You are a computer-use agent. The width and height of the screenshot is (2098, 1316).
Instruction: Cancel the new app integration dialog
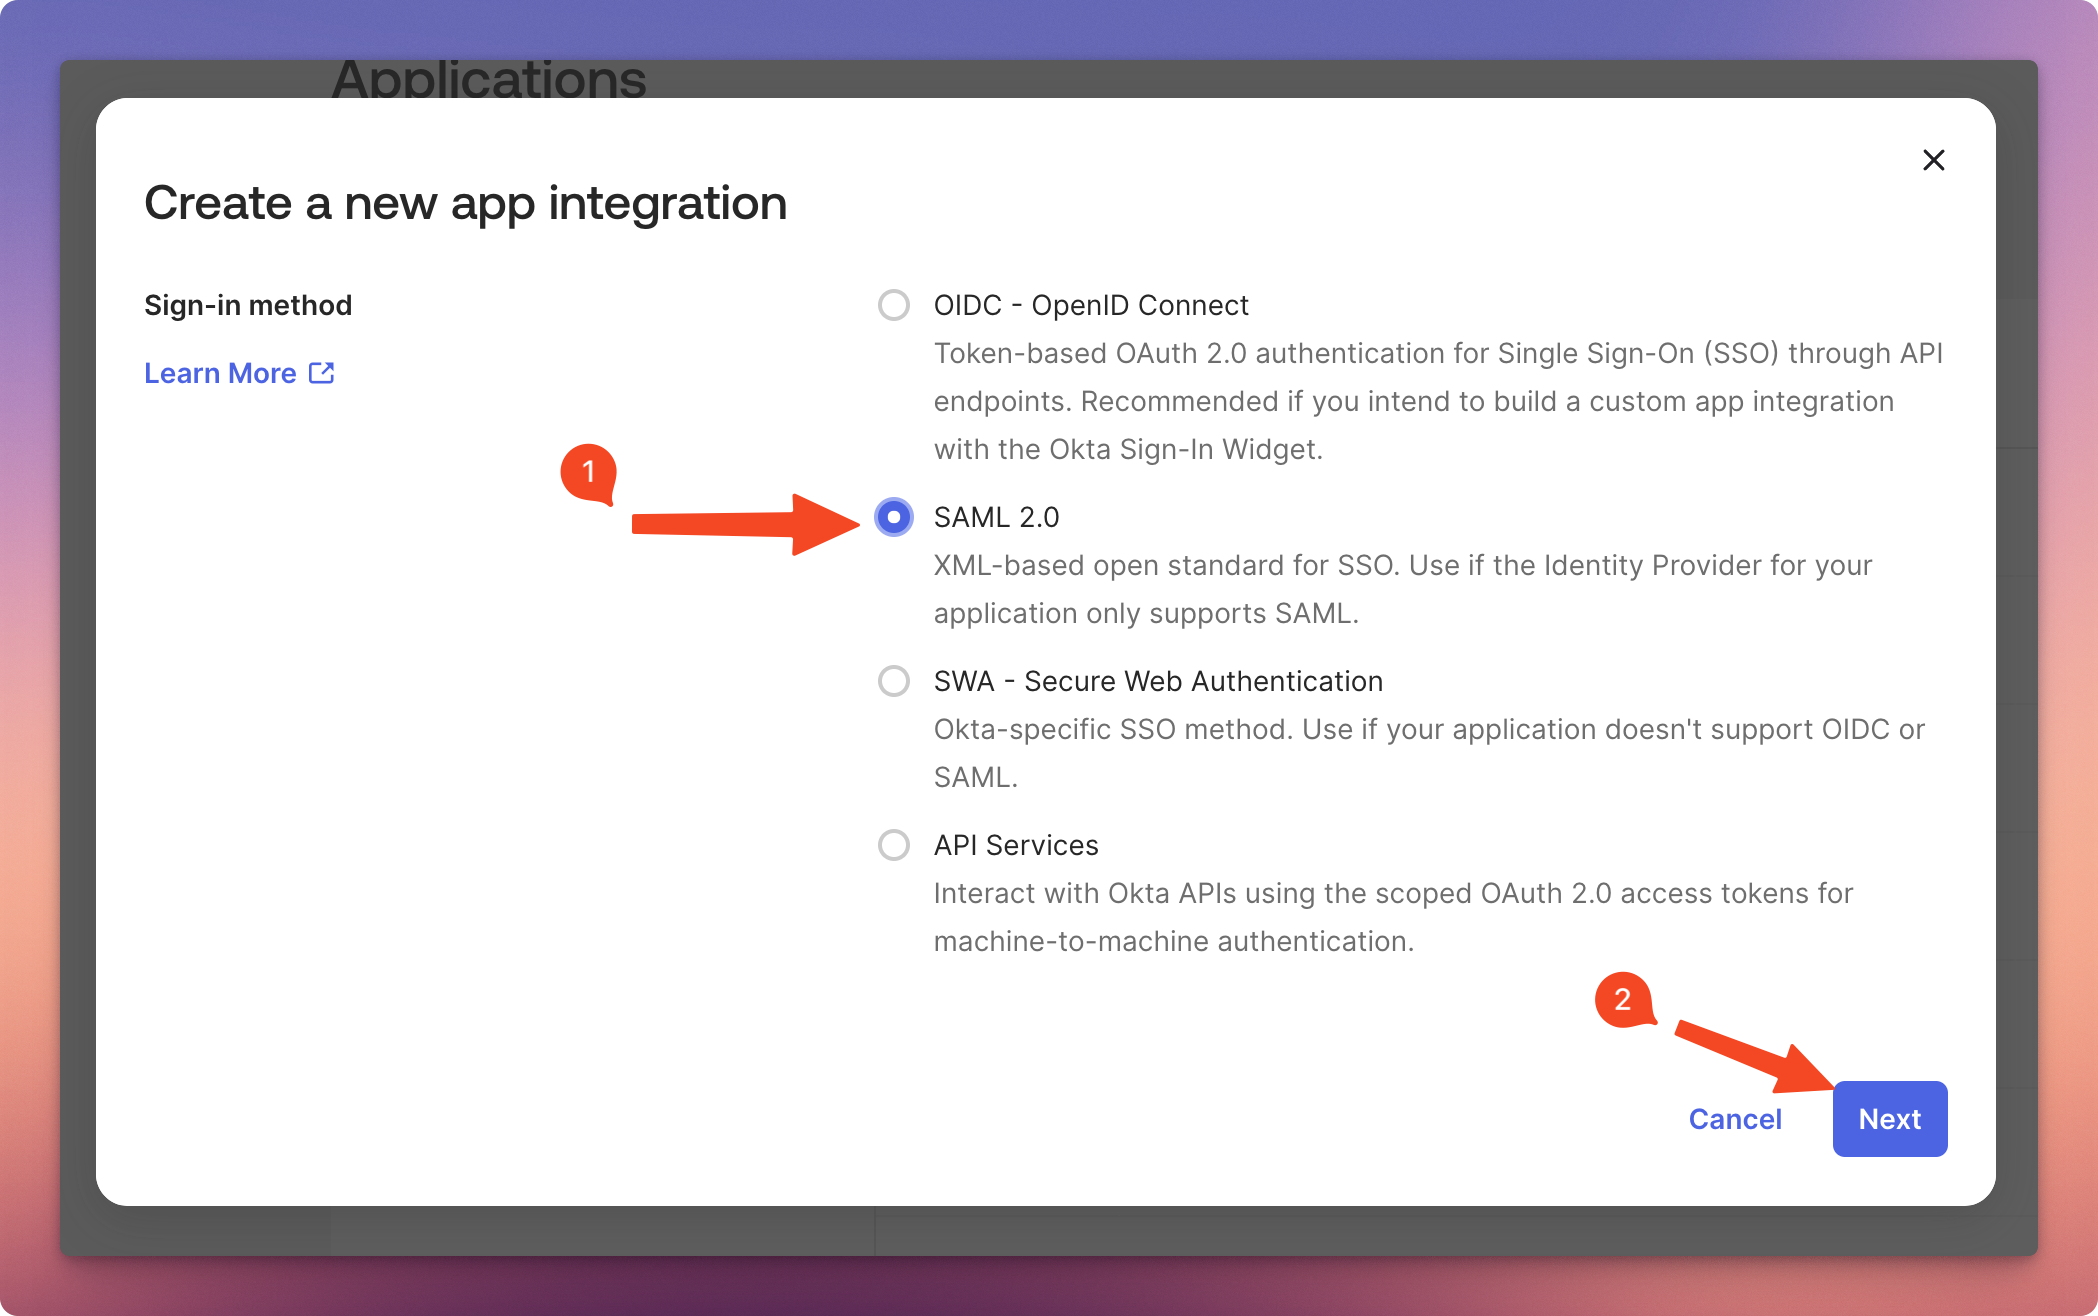click(1735, 1119)
